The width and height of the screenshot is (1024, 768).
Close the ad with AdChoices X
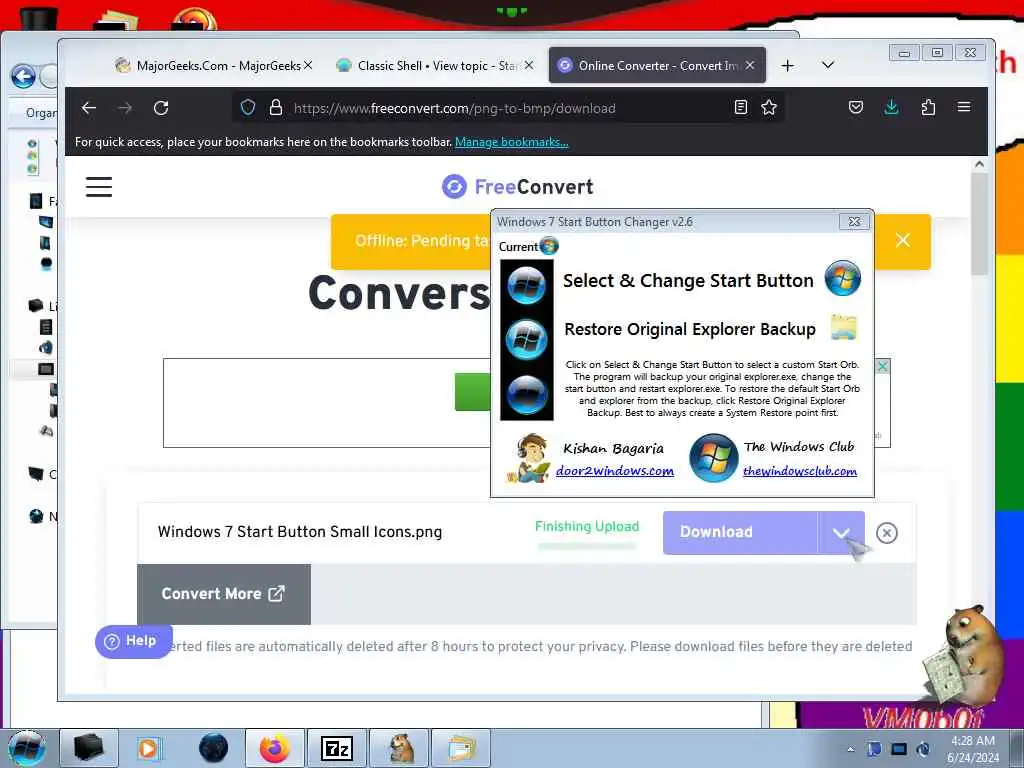coord(882,366)
